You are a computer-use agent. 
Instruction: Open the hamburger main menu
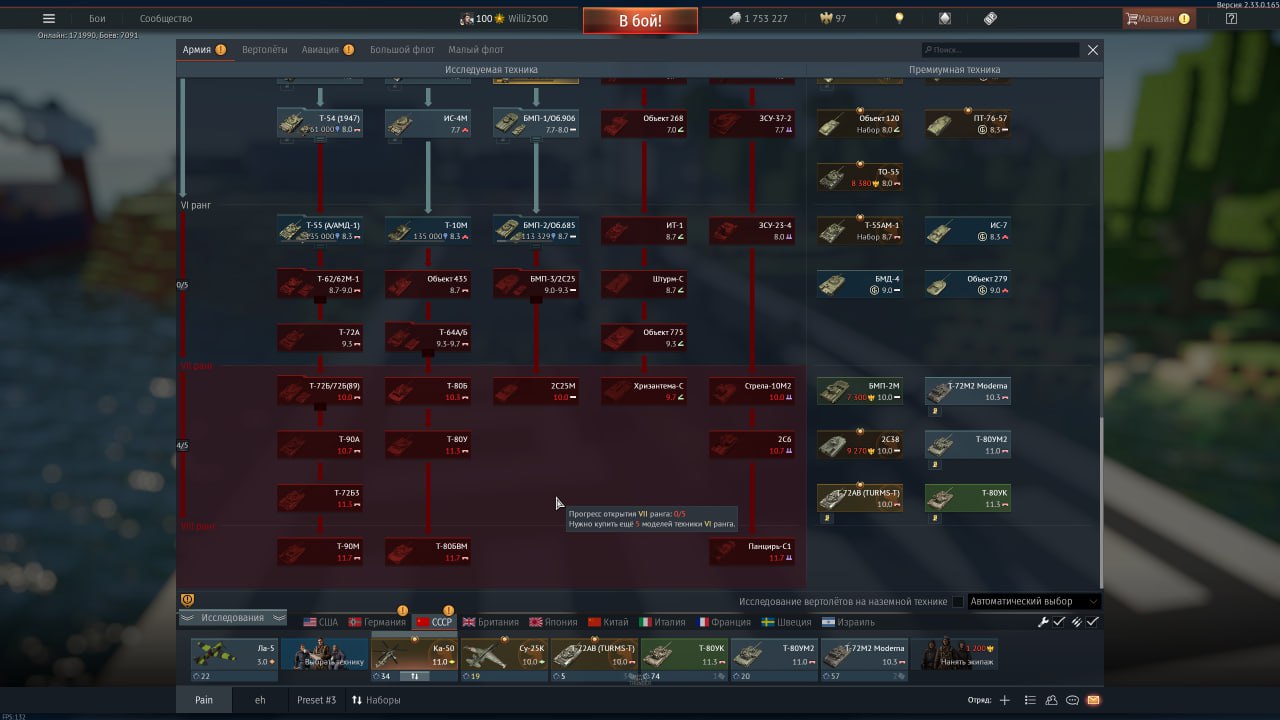(49, 18)
